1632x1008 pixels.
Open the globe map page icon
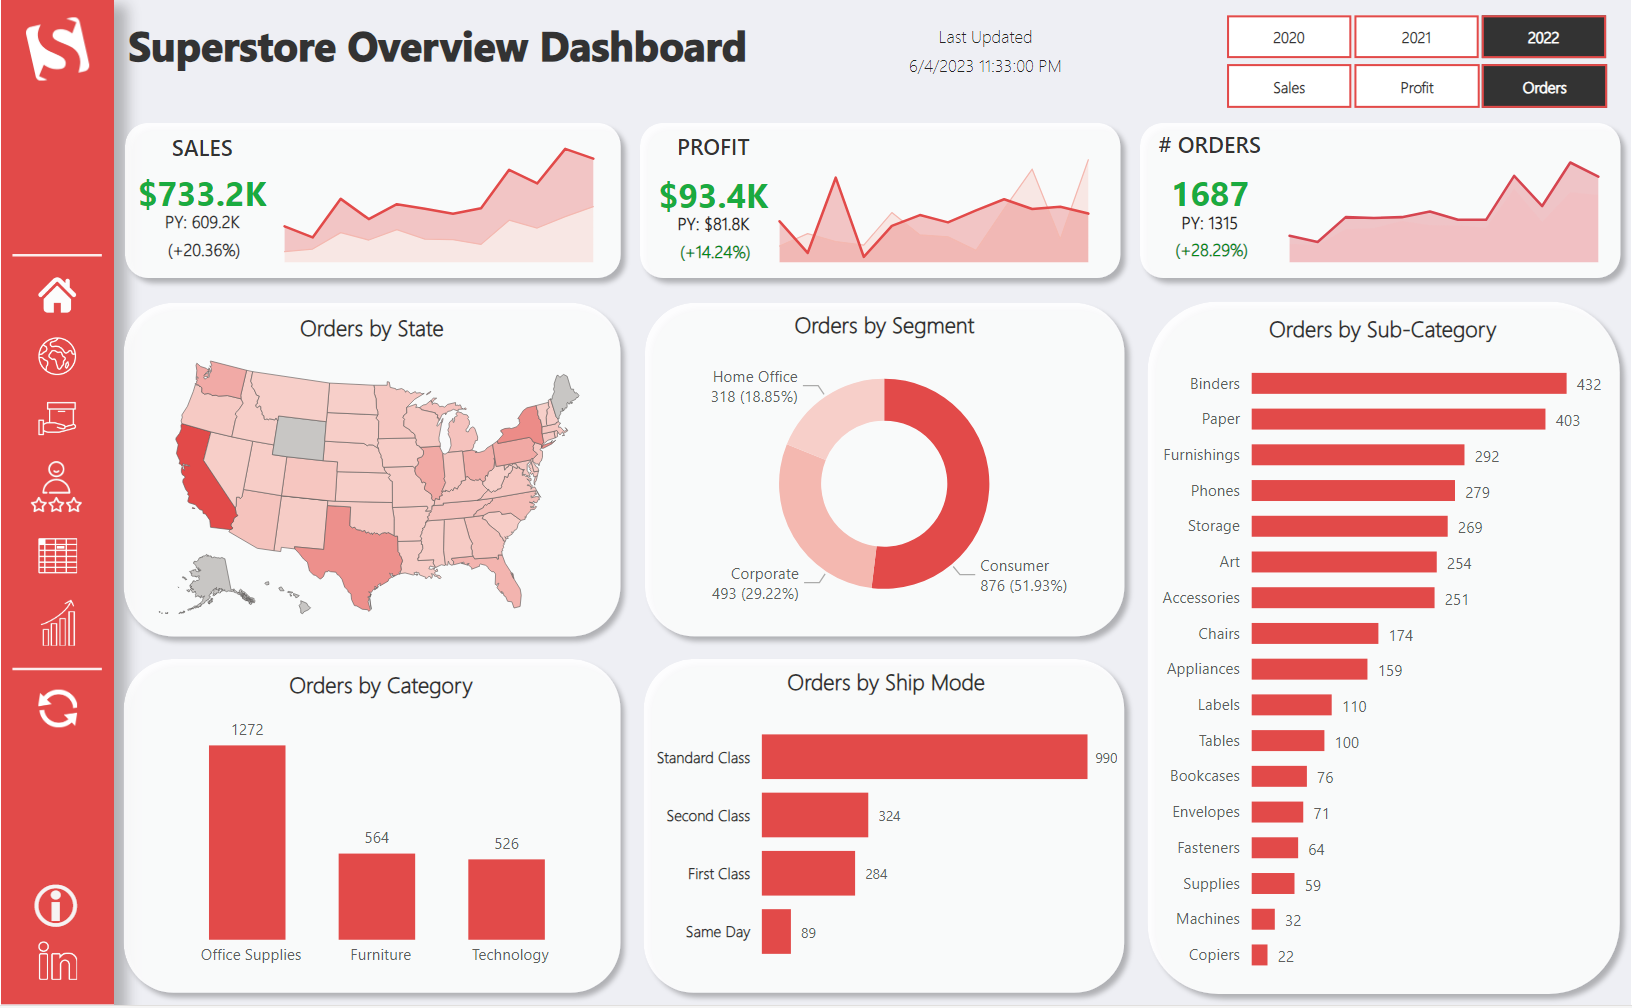pyautogui.click(x=57, y=356)
